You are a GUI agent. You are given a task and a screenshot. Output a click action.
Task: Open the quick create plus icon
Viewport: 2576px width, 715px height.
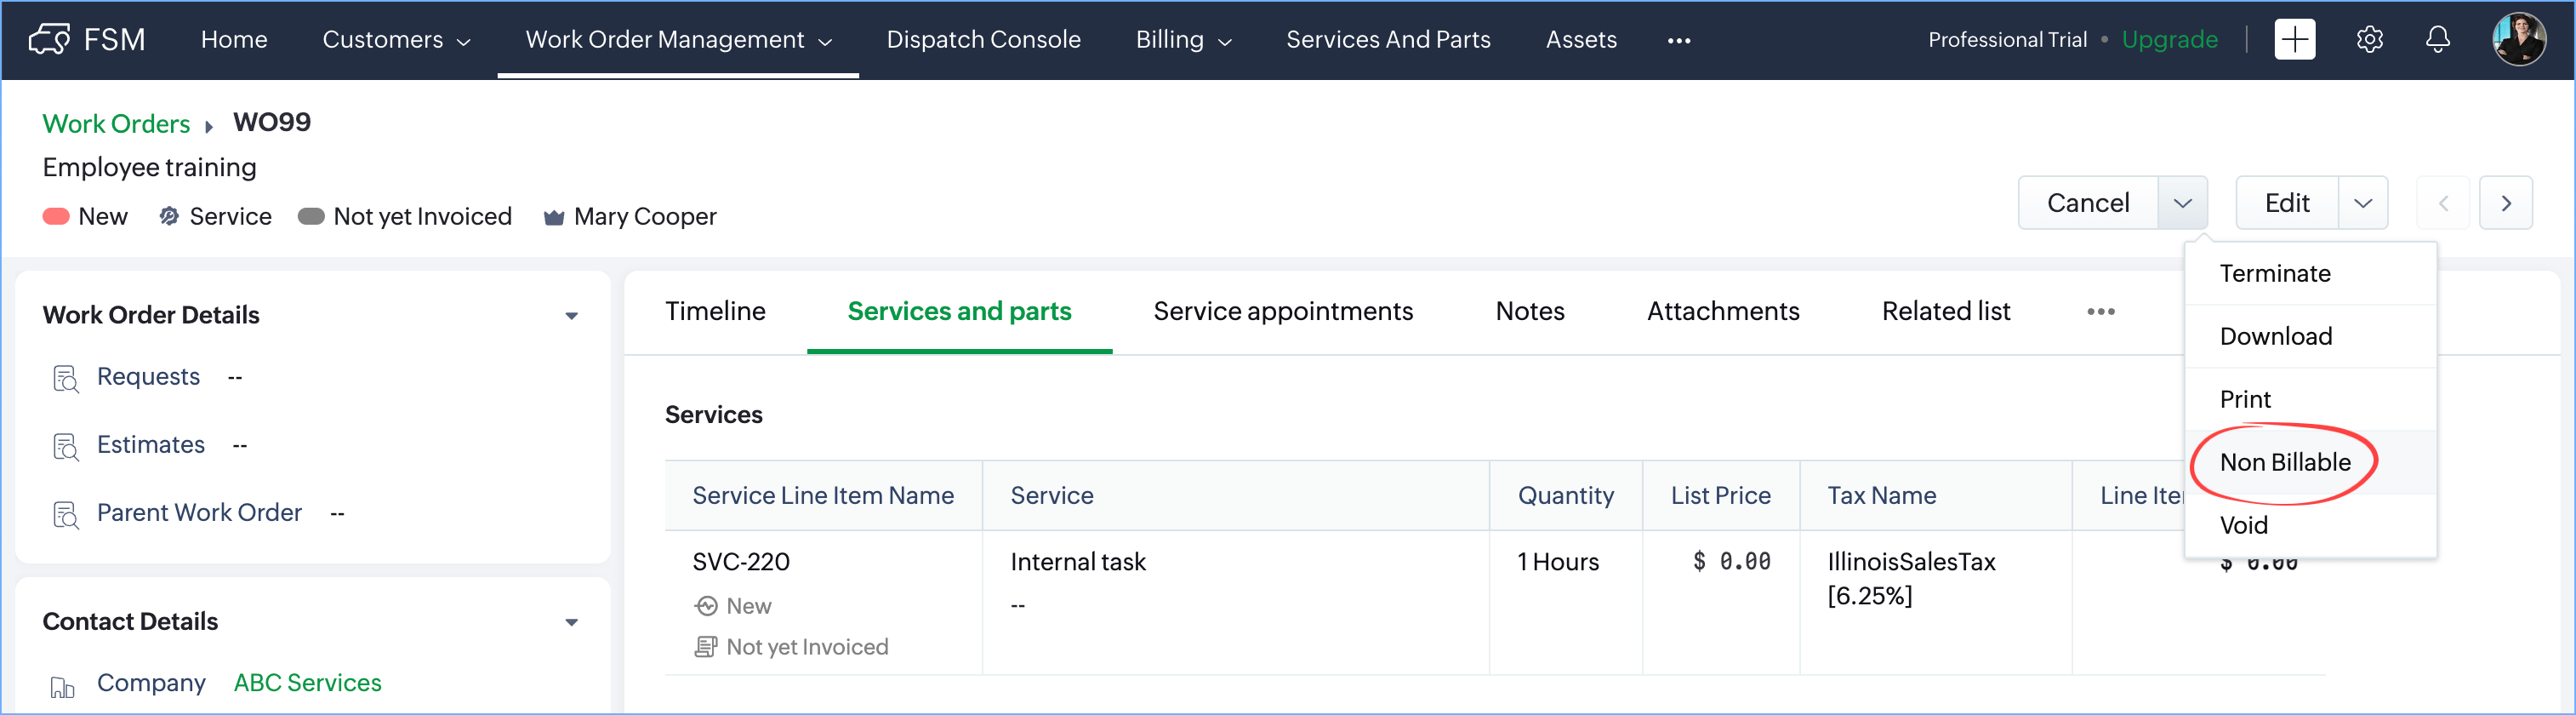point(2294,40)
